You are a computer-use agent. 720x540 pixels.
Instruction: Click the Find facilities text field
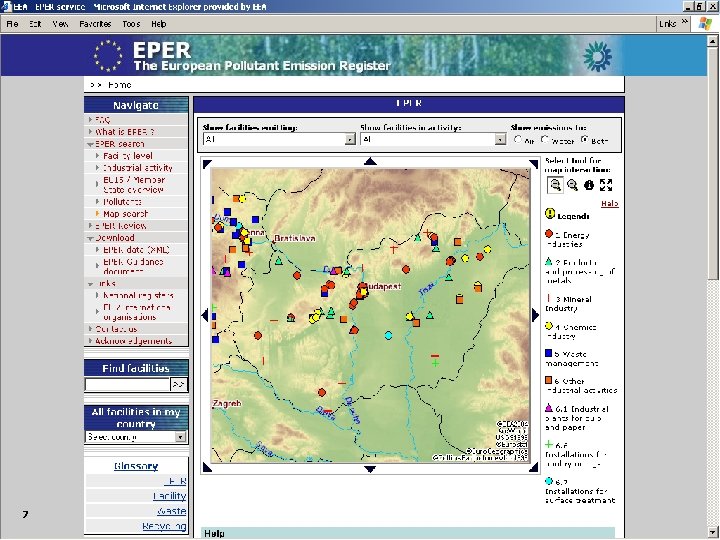[x=128, y=384]
